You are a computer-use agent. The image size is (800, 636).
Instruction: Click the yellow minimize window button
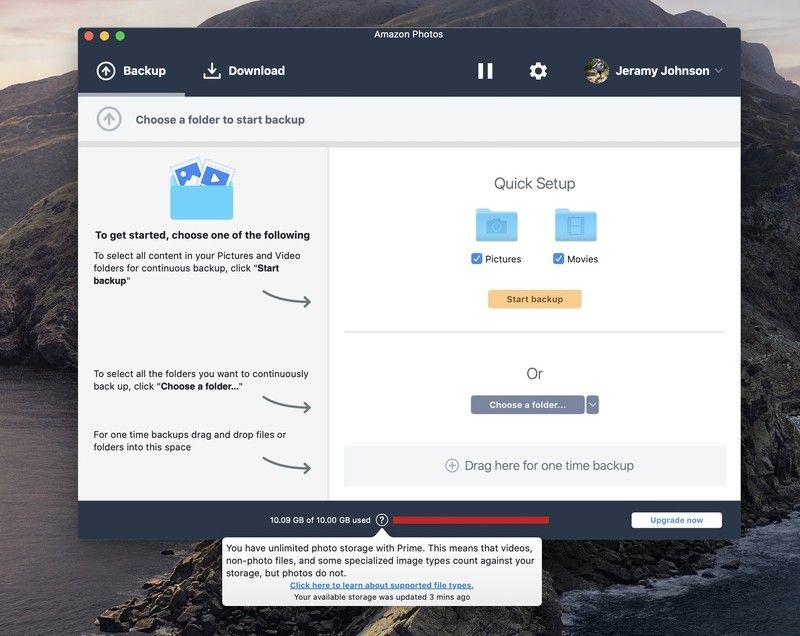(105, 36)
